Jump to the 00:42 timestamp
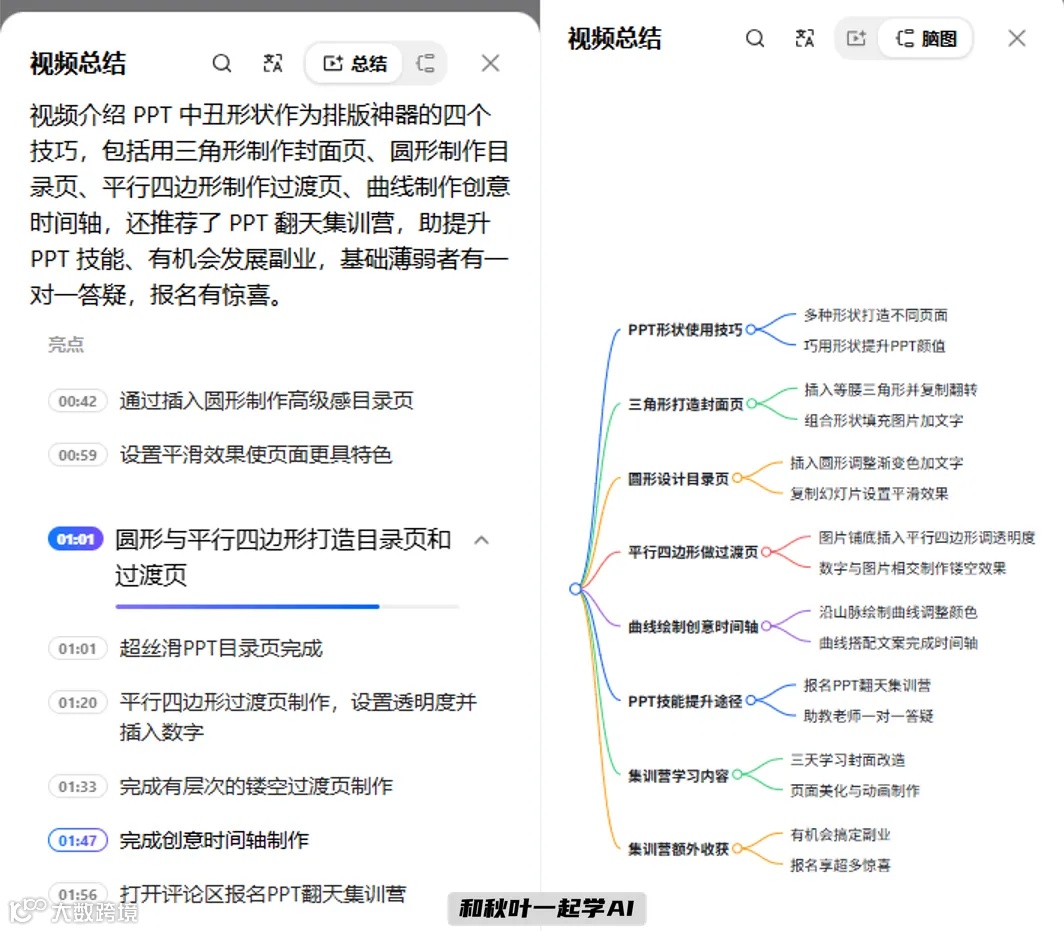1064x931 pixels. [77, 401]
